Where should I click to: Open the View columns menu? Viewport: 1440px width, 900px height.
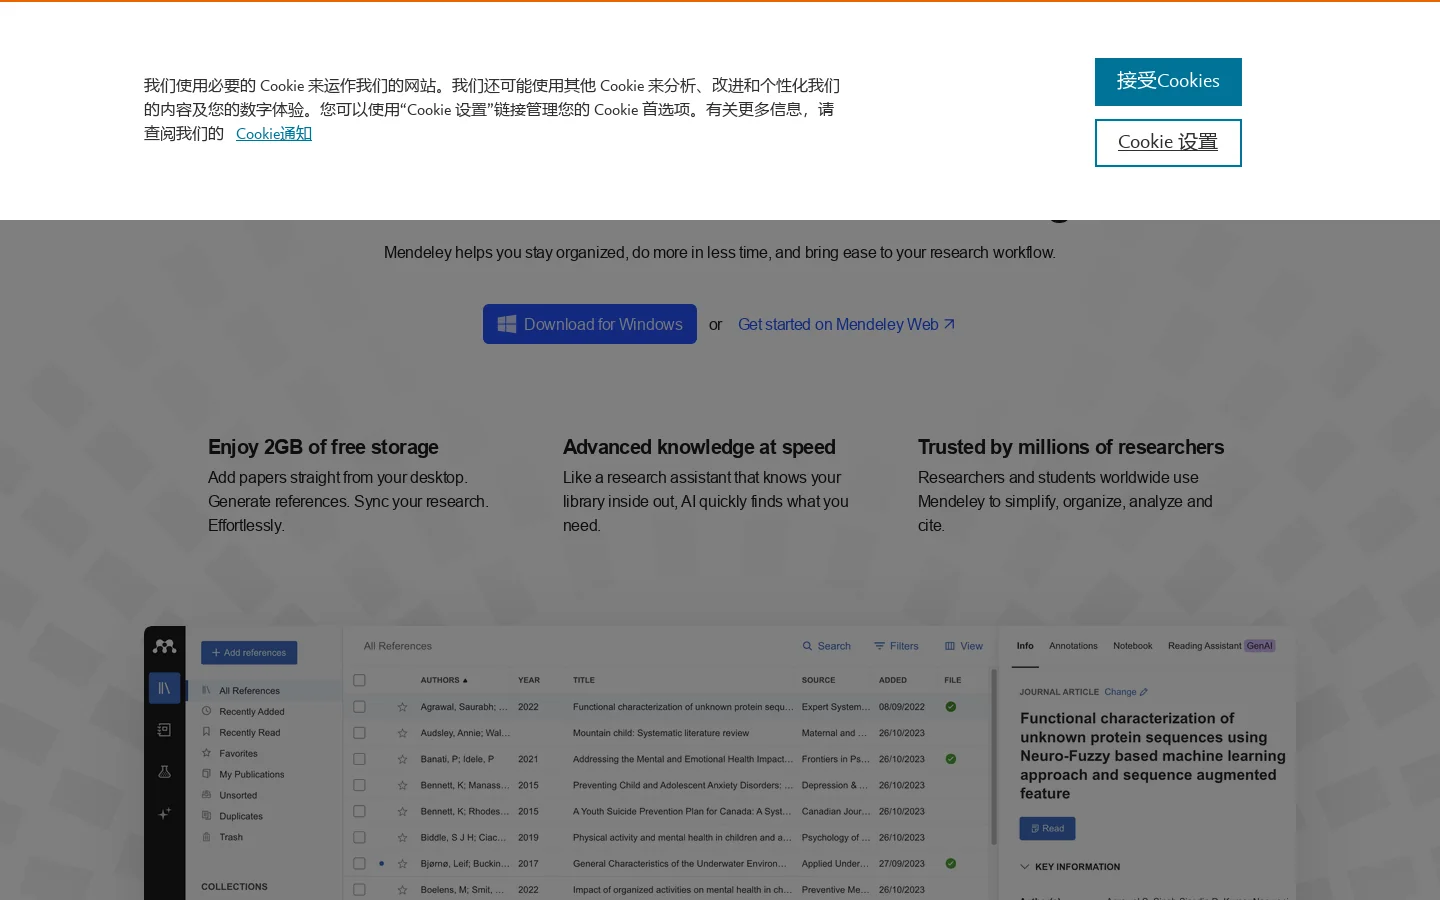tap(964, 646)
